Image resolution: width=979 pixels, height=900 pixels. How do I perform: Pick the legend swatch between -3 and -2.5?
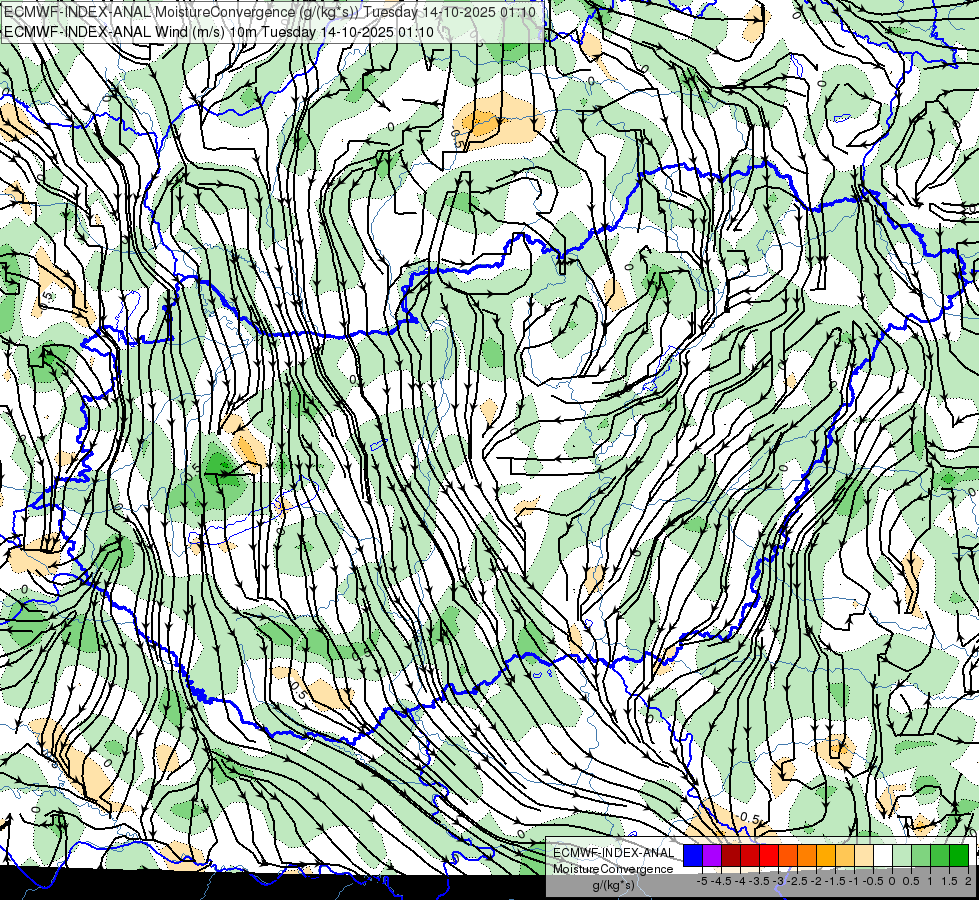point(788,855)
